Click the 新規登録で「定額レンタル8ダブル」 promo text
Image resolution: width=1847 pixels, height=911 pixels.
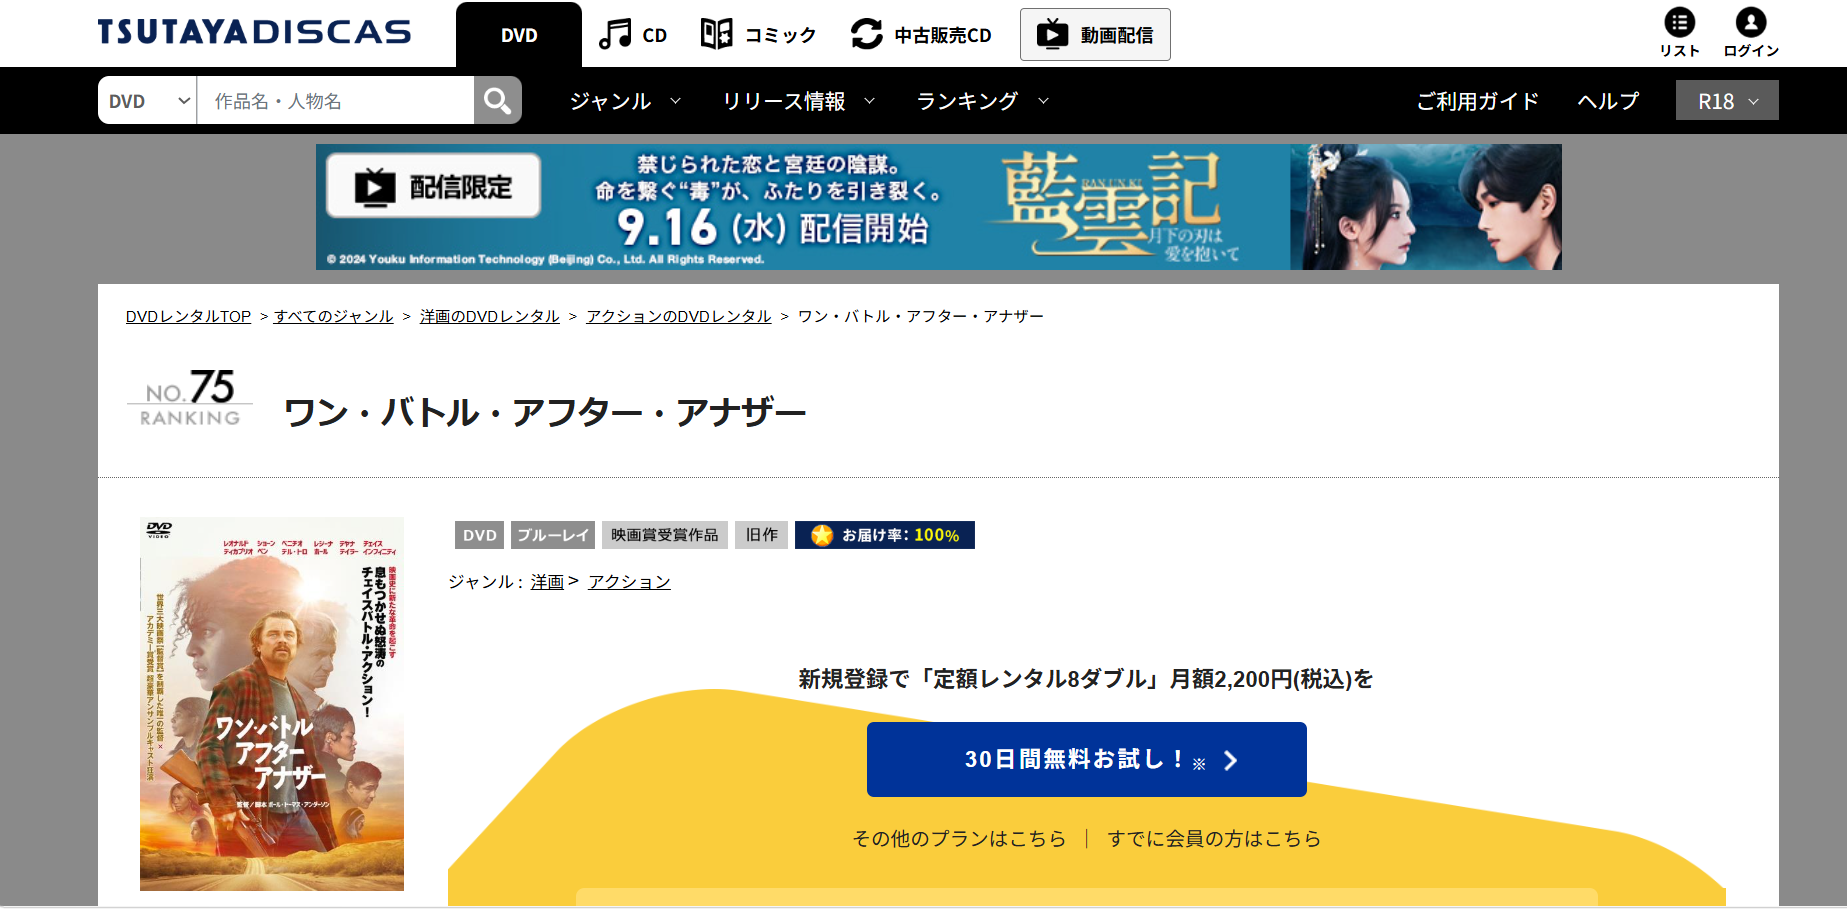pos(1086,679)
